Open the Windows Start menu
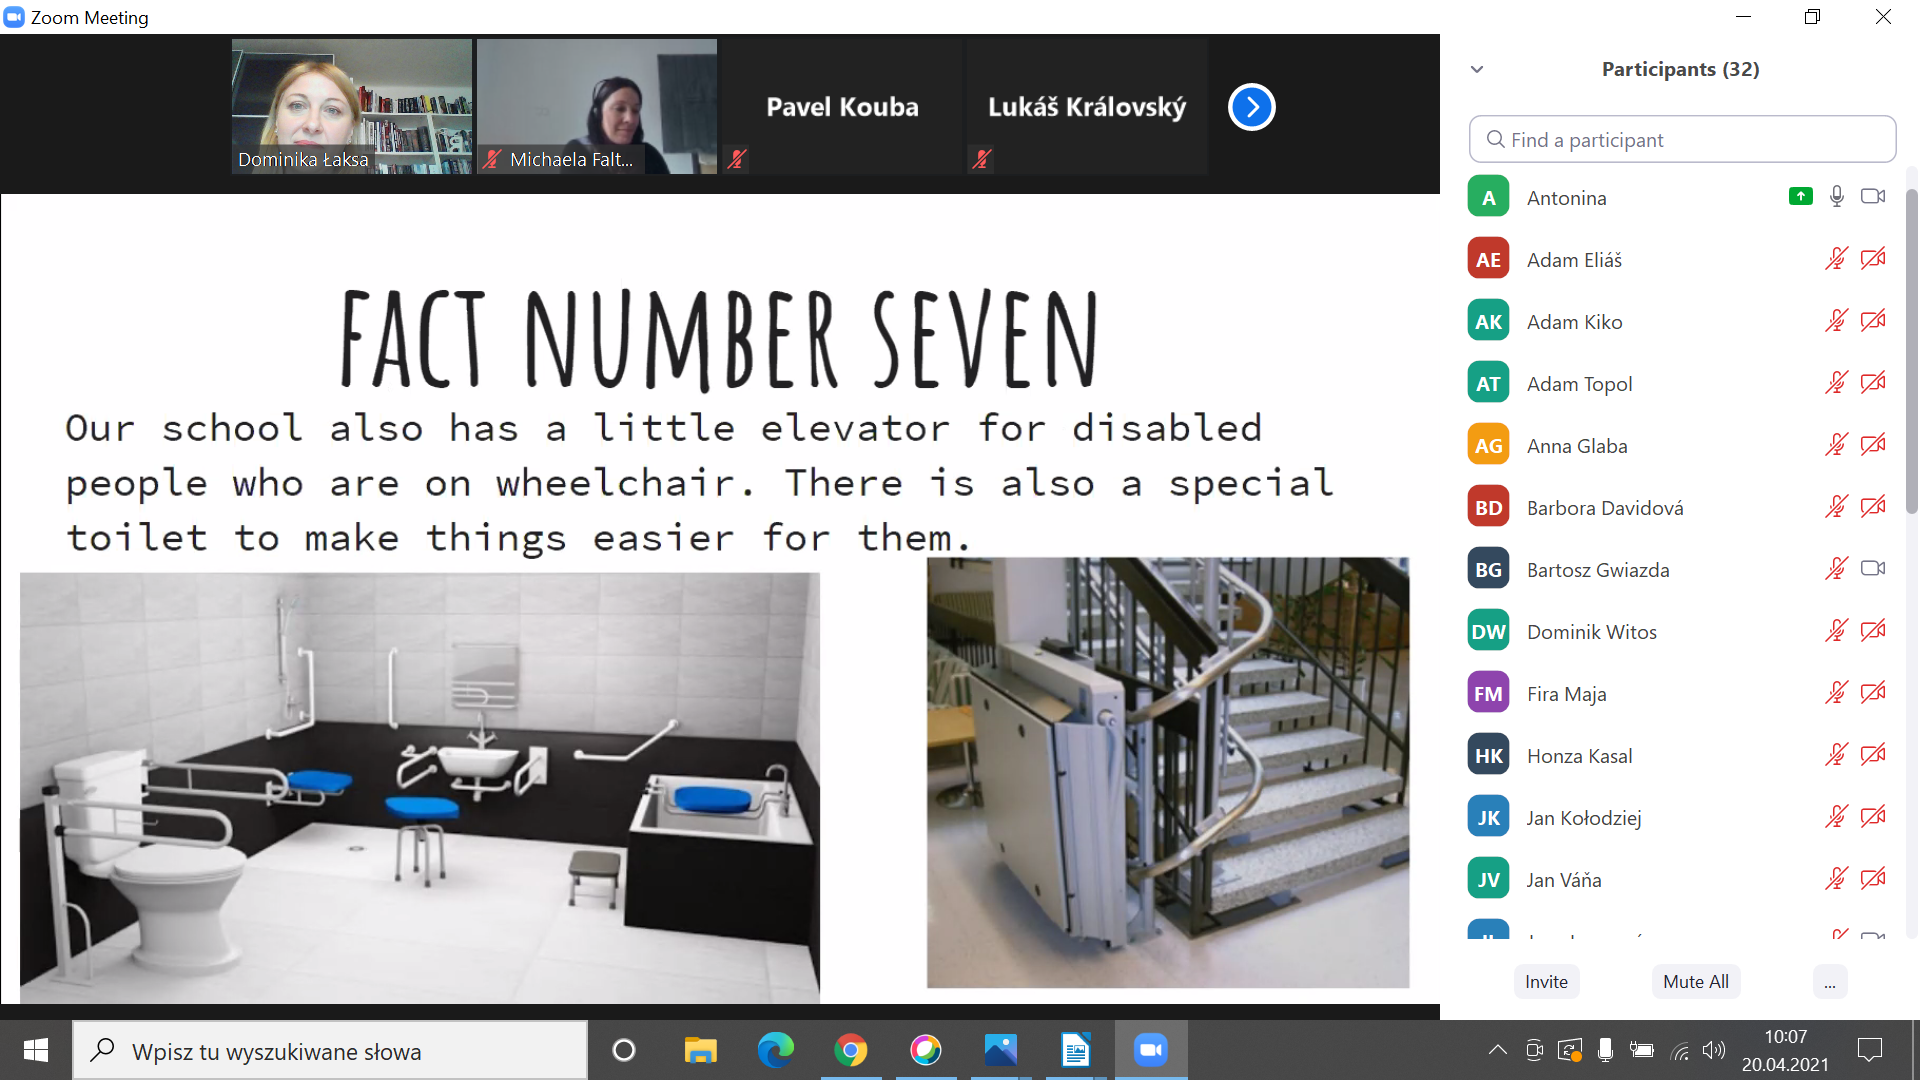1920x1080 pixels. pyautogui.click(x=36, y=1050)
